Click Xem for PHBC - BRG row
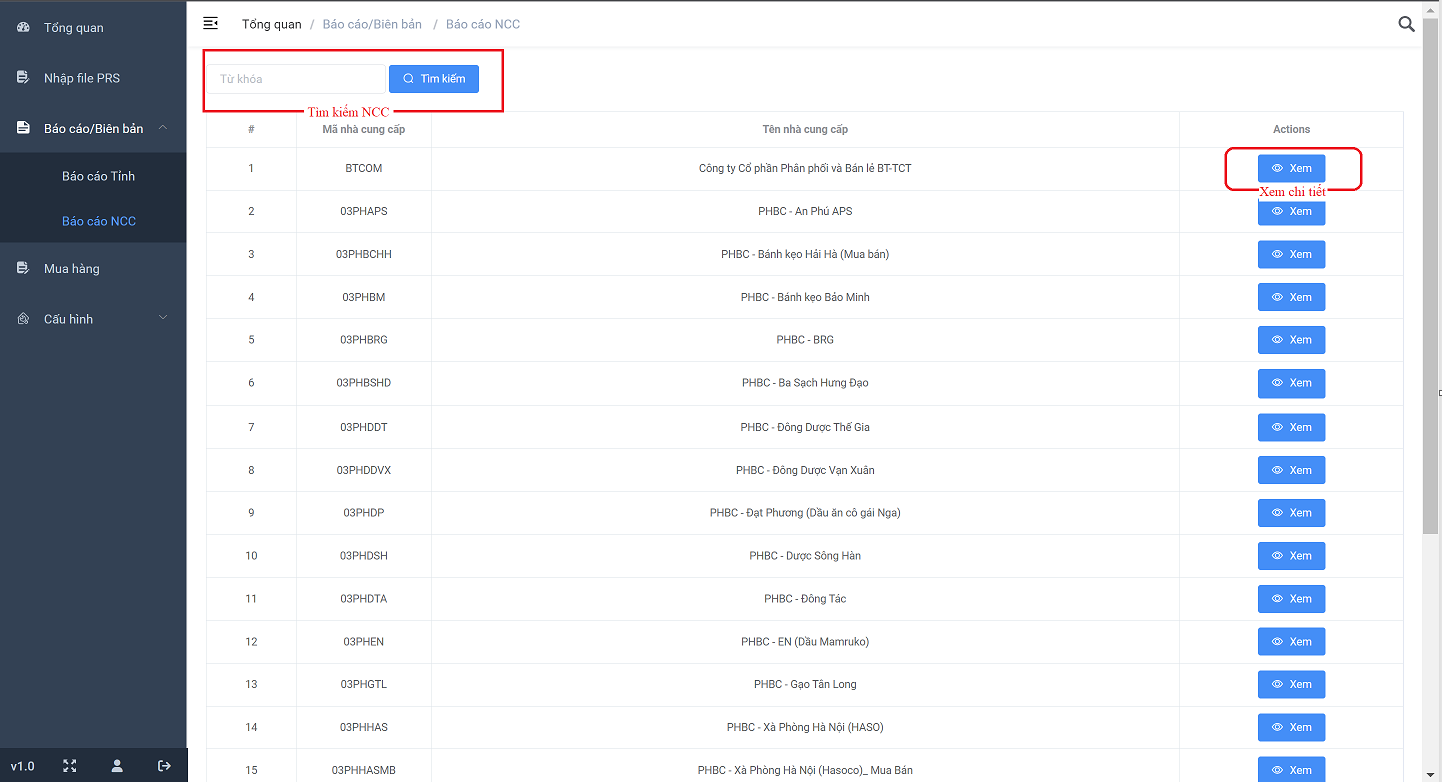Viewport: 1442px width, 782px height. pos(1291,340)
